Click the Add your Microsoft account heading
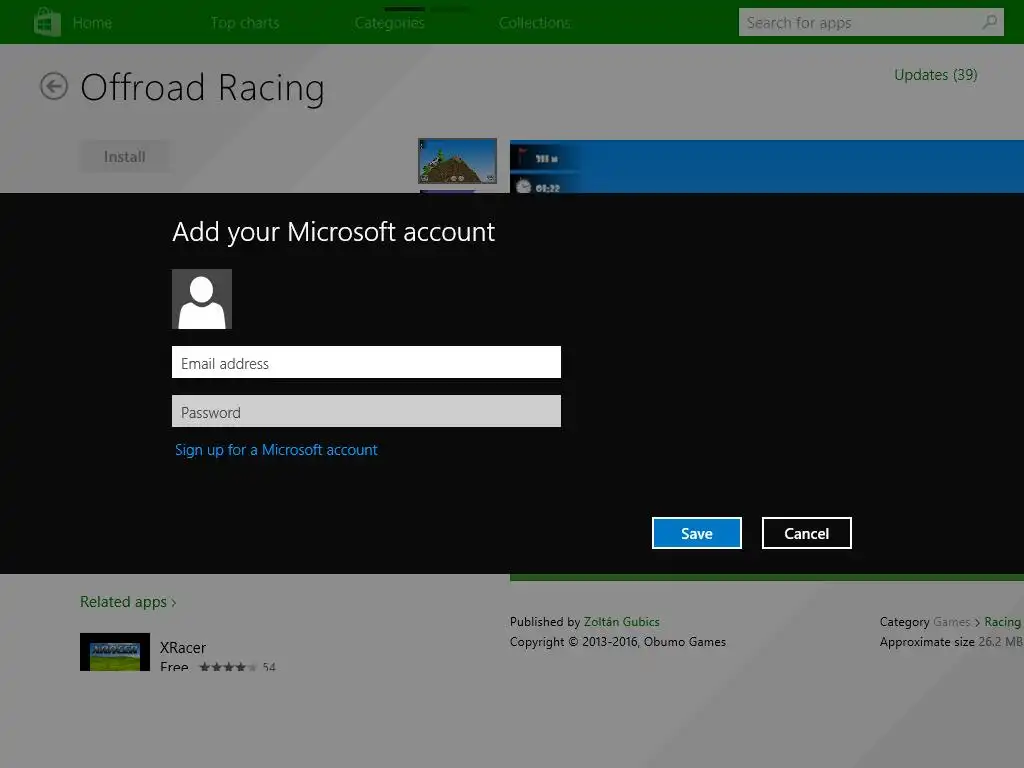 coord(334,232)
